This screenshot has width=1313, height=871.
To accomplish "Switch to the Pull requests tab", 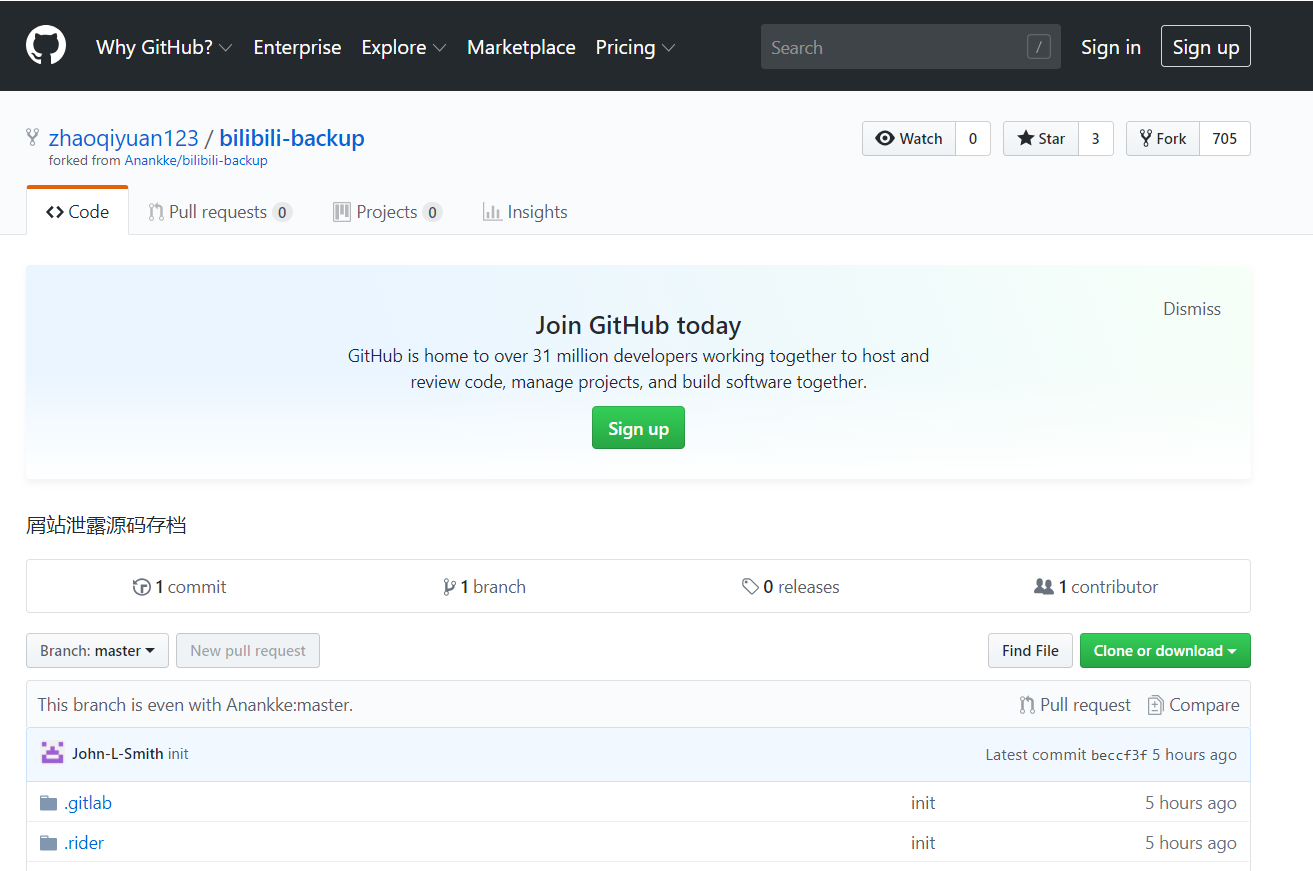I will point(220,212).
